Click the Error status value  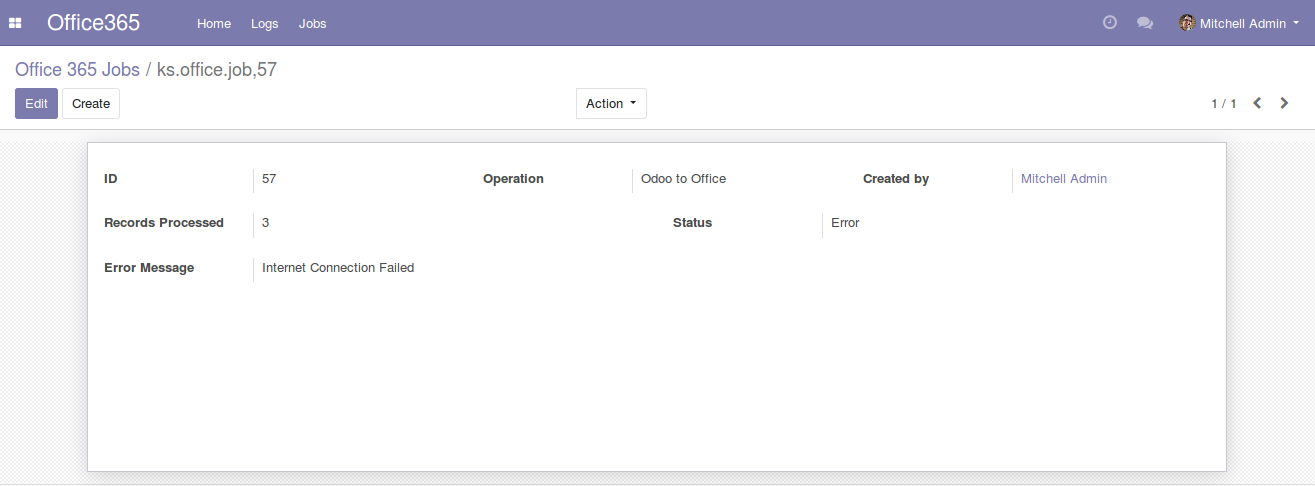pyautogui.click(x=845, y=223)
